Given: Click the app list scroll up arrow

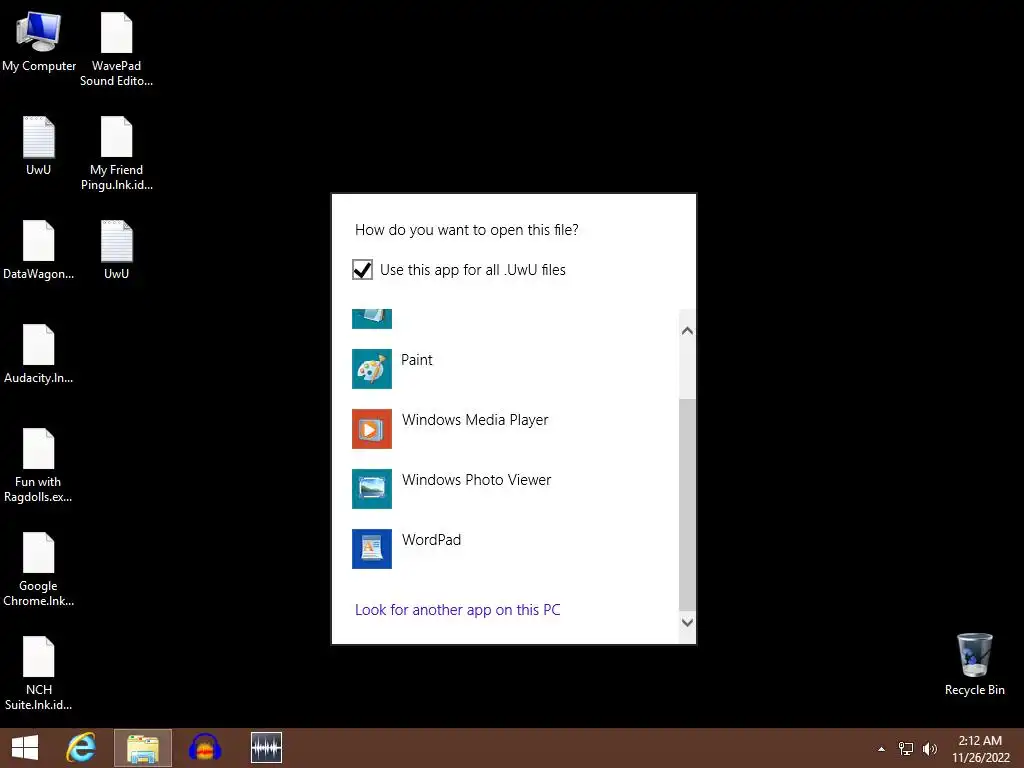Looking at the screenshot, I should tap(687, 330).
